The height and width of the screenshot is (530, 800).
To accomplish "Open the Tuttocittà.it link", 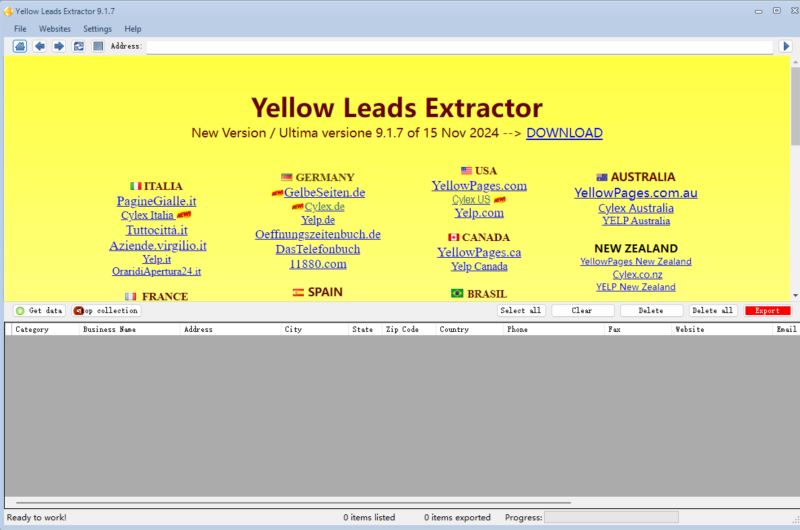I will (x=157, y=230).
